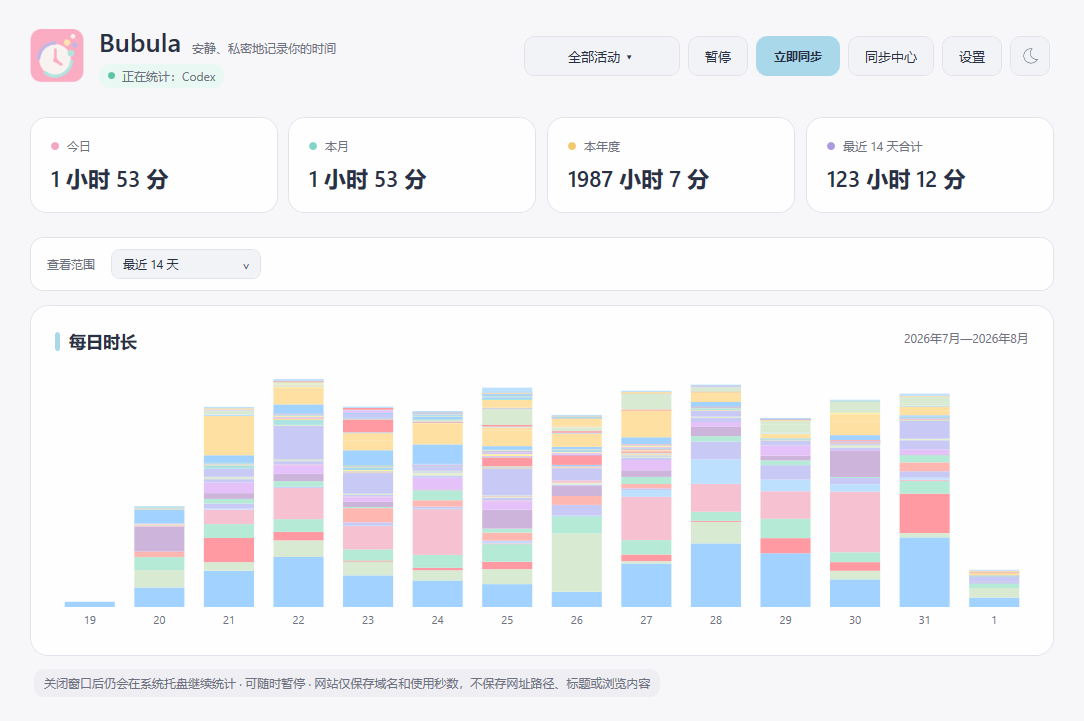
Task: Click the 暂停 pause button
Action: point(718,56)
